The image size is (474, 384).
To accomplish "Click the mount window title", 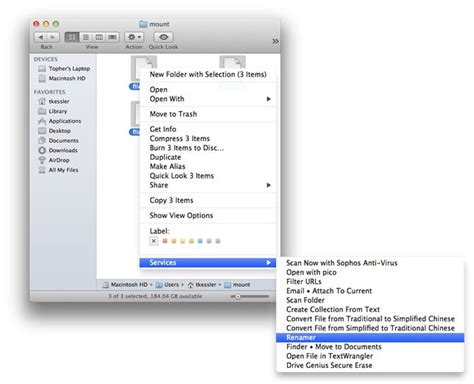I will coord(154,24).
